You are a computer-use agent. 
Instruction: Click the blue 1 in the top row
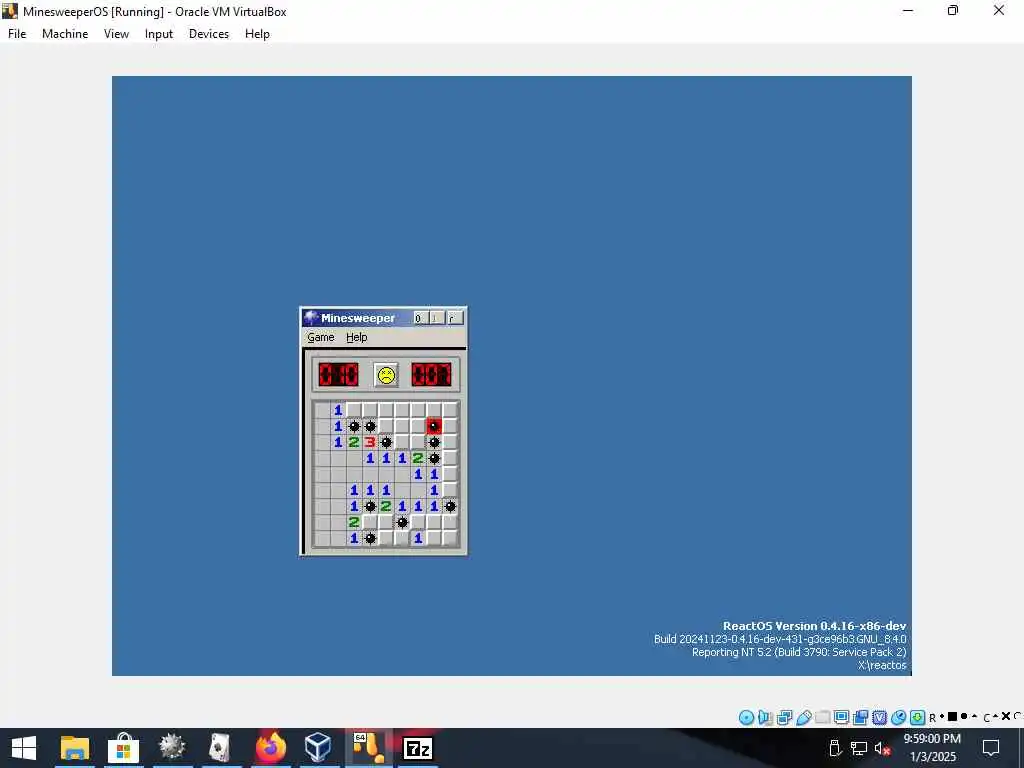click(338, 410)
